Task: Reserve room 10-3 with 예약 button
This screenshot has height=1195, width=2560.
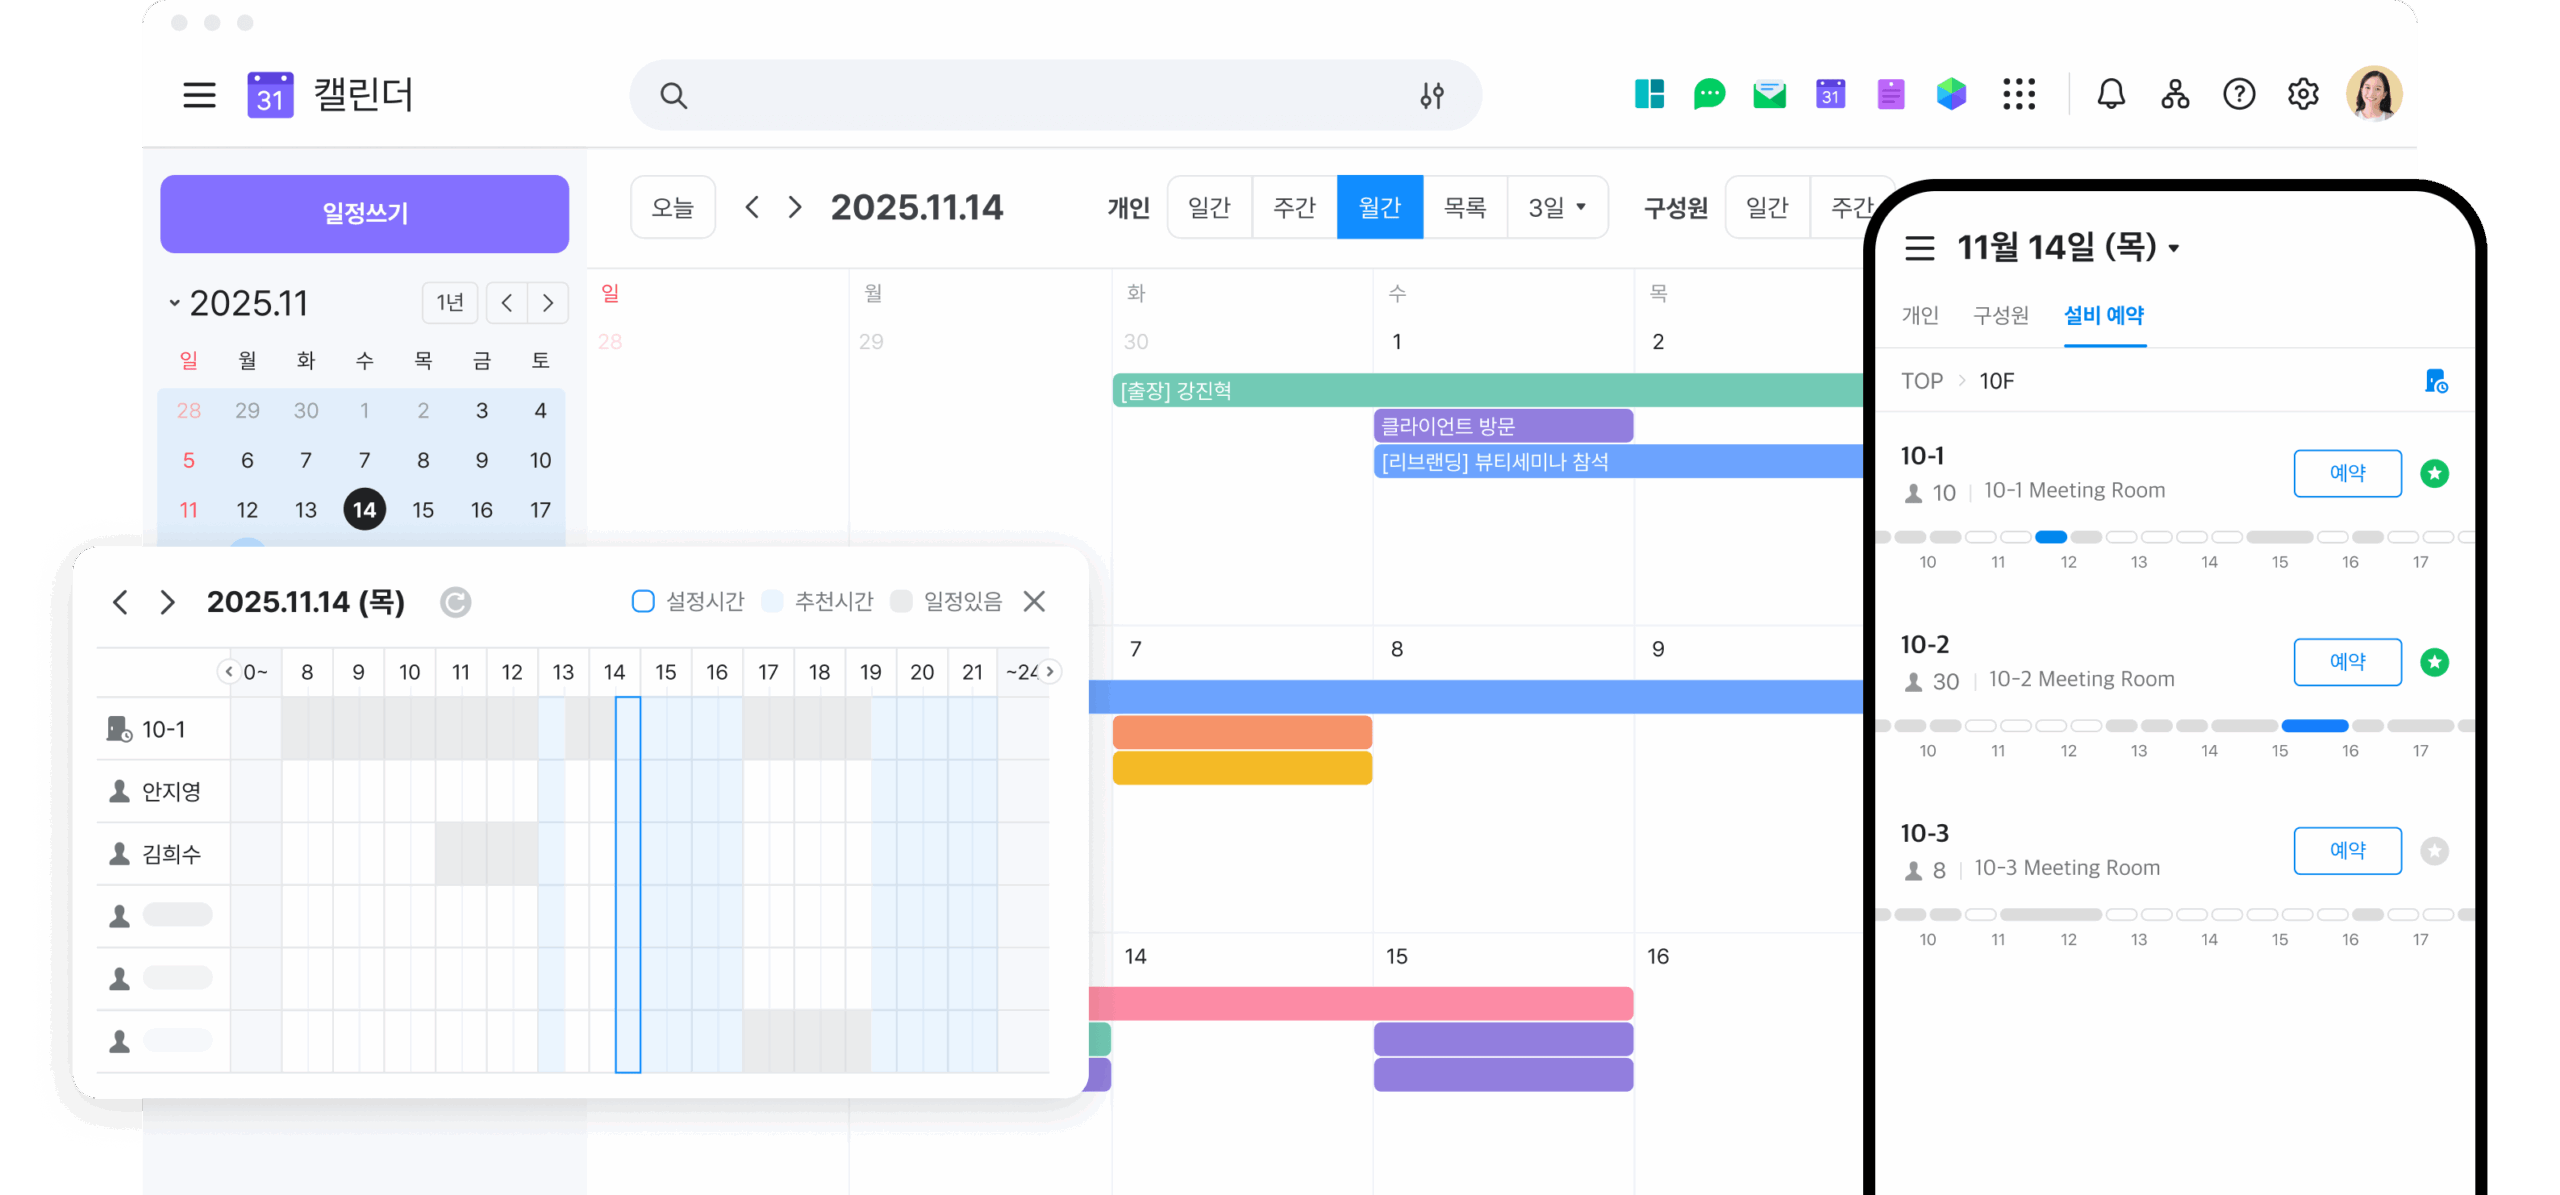Action: 2347,851
